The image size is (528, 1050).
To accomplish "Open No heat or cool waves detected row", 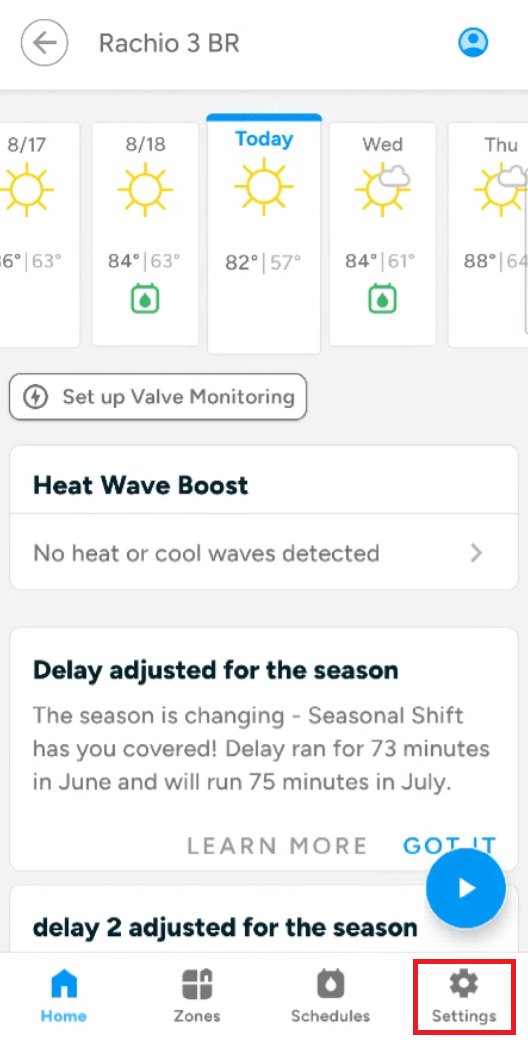I will click(264, 552).
